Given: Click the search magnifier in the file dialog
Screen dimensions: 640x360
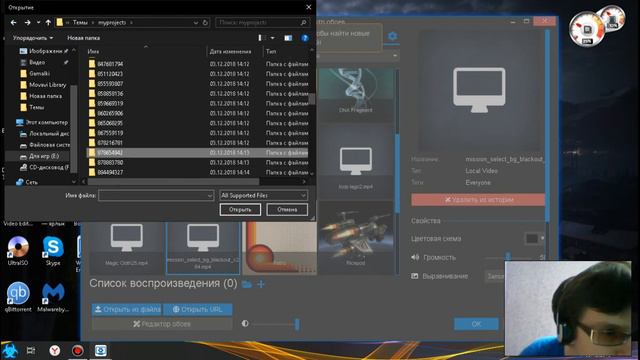Looking at the screenshot, I should pos(303,22).
